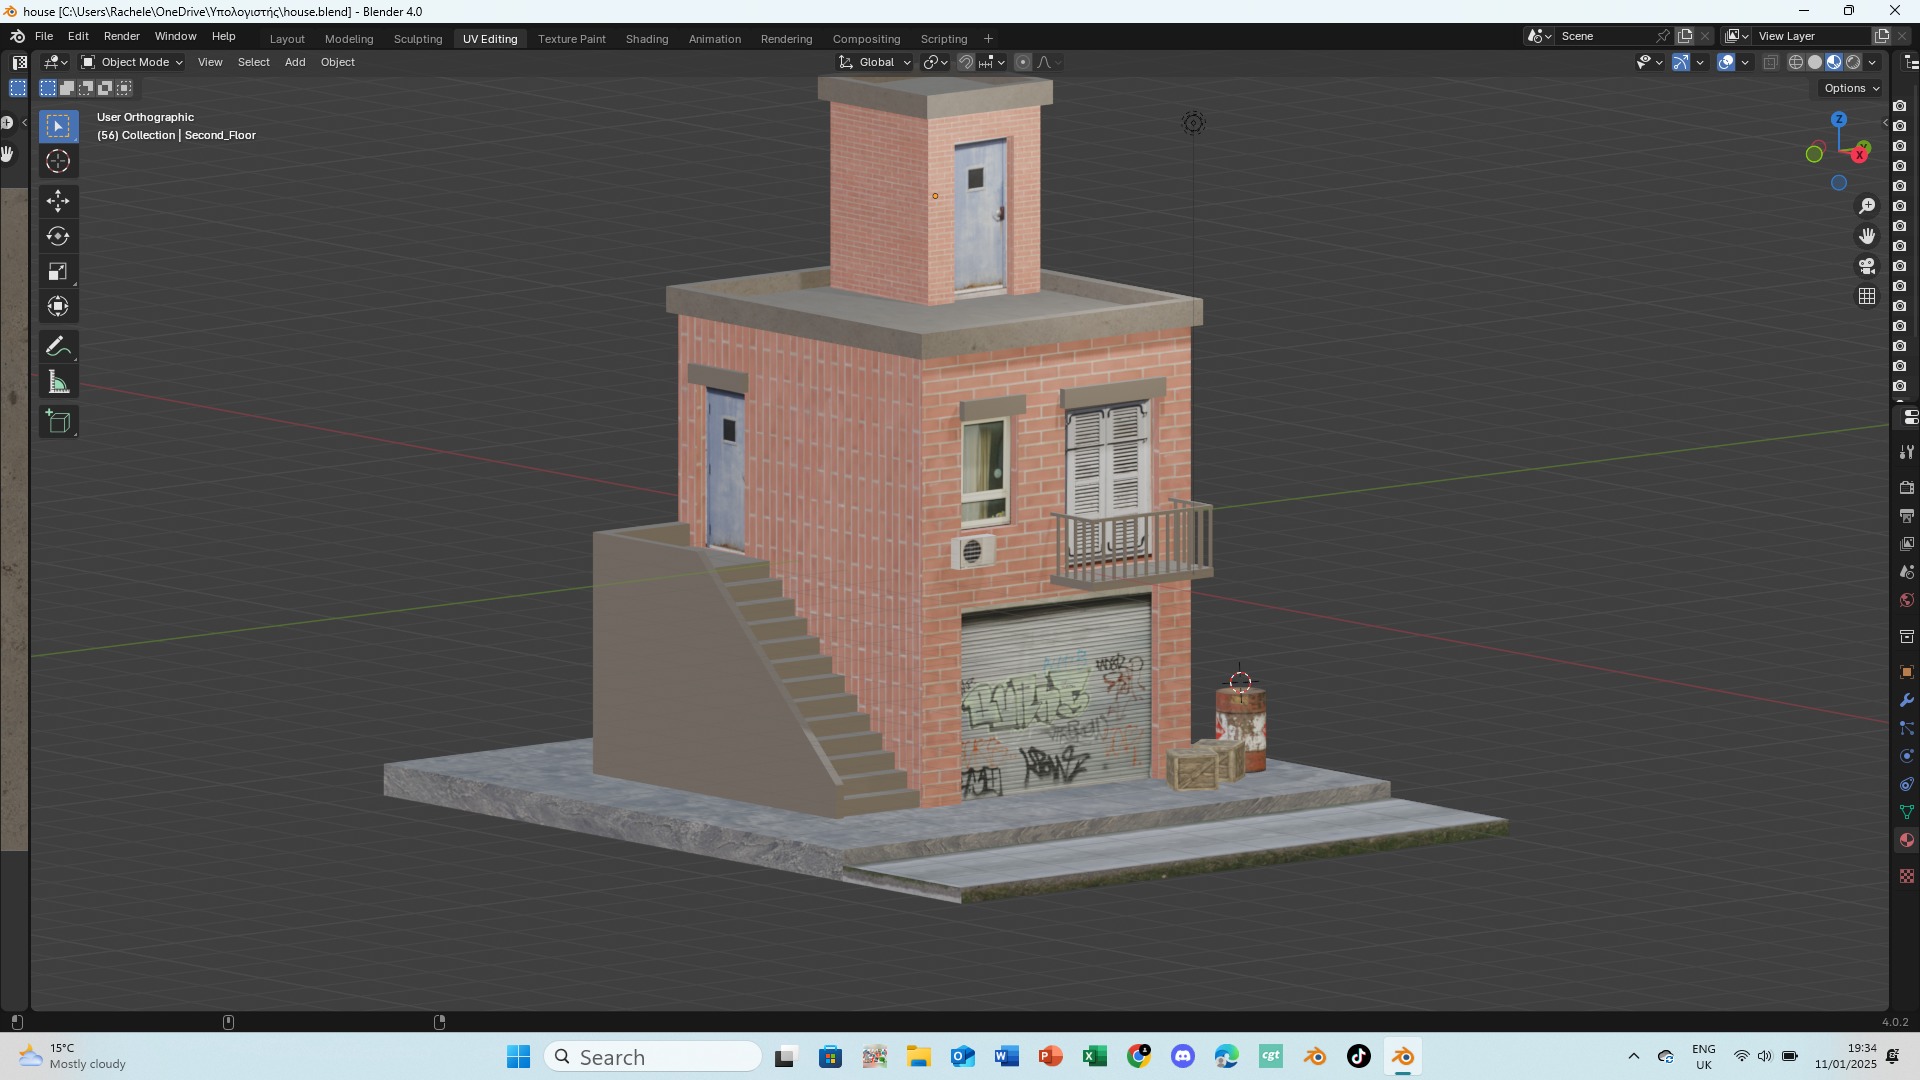Open the Object Constraints properties tab
The height and width of the screenshot is (1080, 1920).
coord(1907,784)
